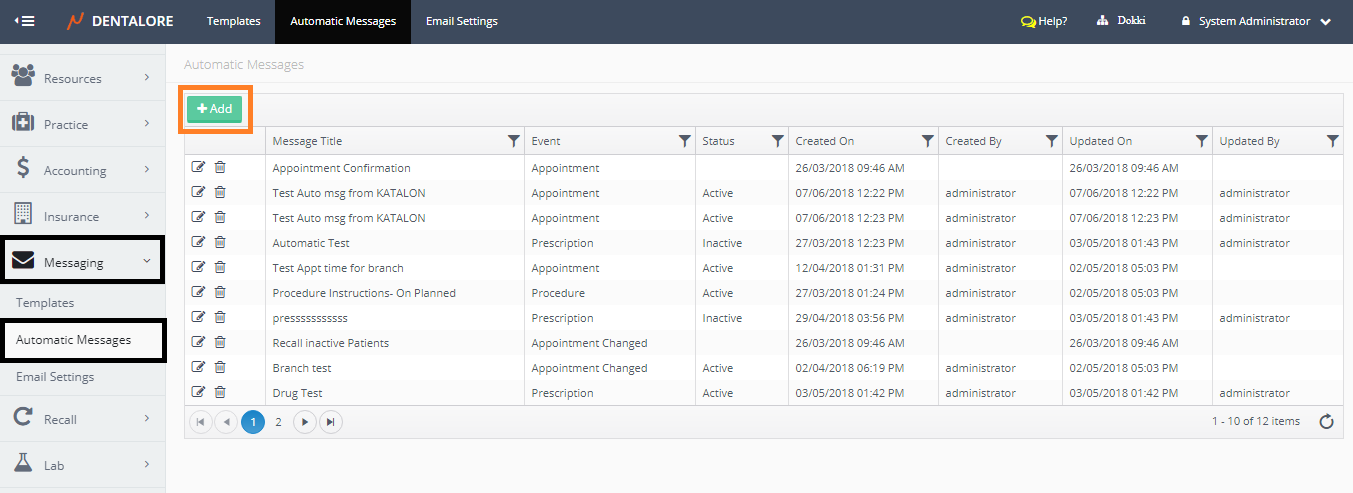Jump to the last page of results

click(331, 422)
